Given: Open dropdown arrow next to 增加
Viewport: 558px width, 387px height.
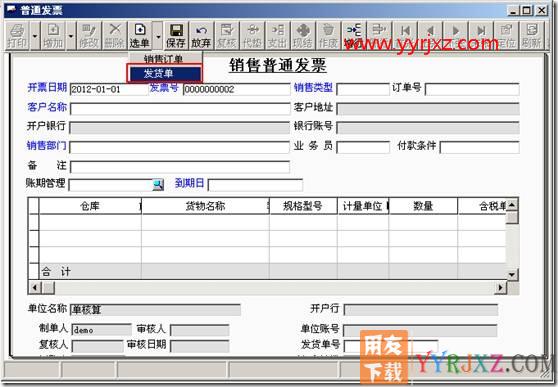Looking at the screenshot, I should tap(71, 36).
